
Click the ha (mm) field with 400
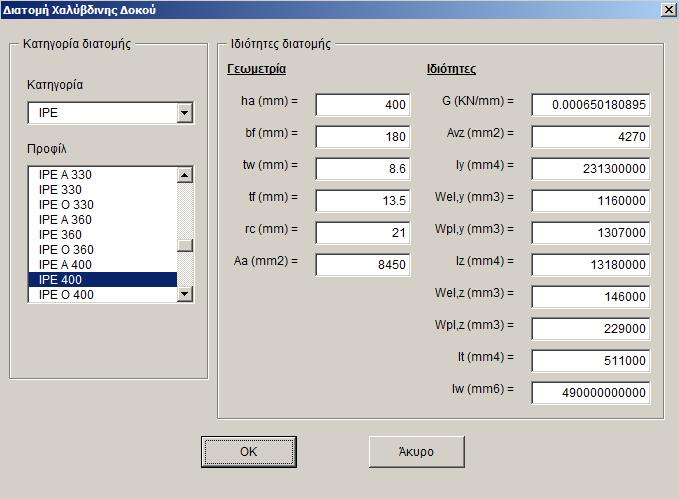pos(363,105)
